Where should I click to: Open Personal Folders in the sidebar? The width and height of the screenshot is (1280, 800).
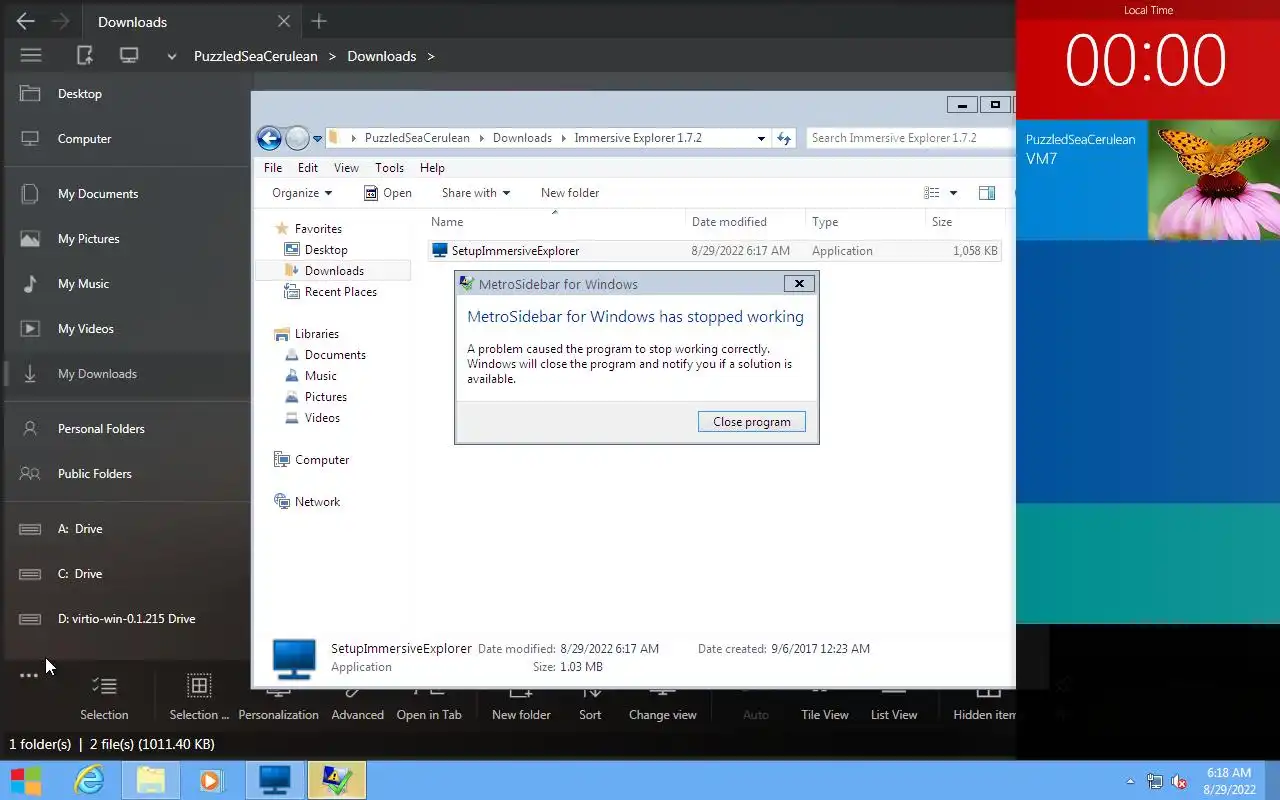127,429
